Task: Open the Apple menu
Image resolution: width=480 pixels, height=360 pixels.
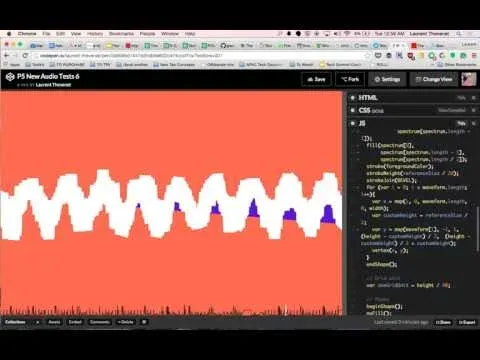Action: click(x=9, y=34)
